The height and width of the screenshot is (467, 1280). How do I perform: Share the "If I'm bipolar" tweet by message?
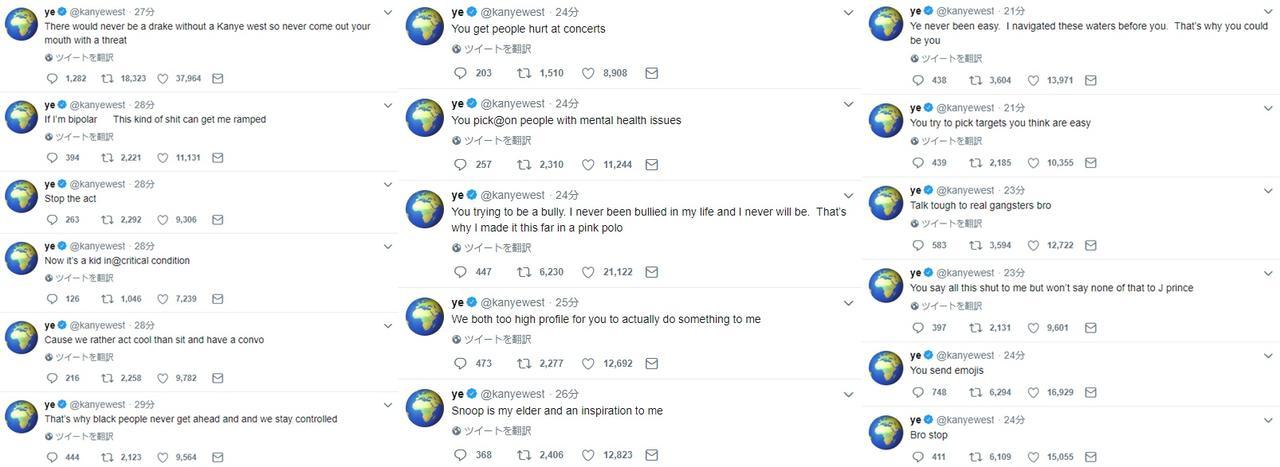click(217, 158)
